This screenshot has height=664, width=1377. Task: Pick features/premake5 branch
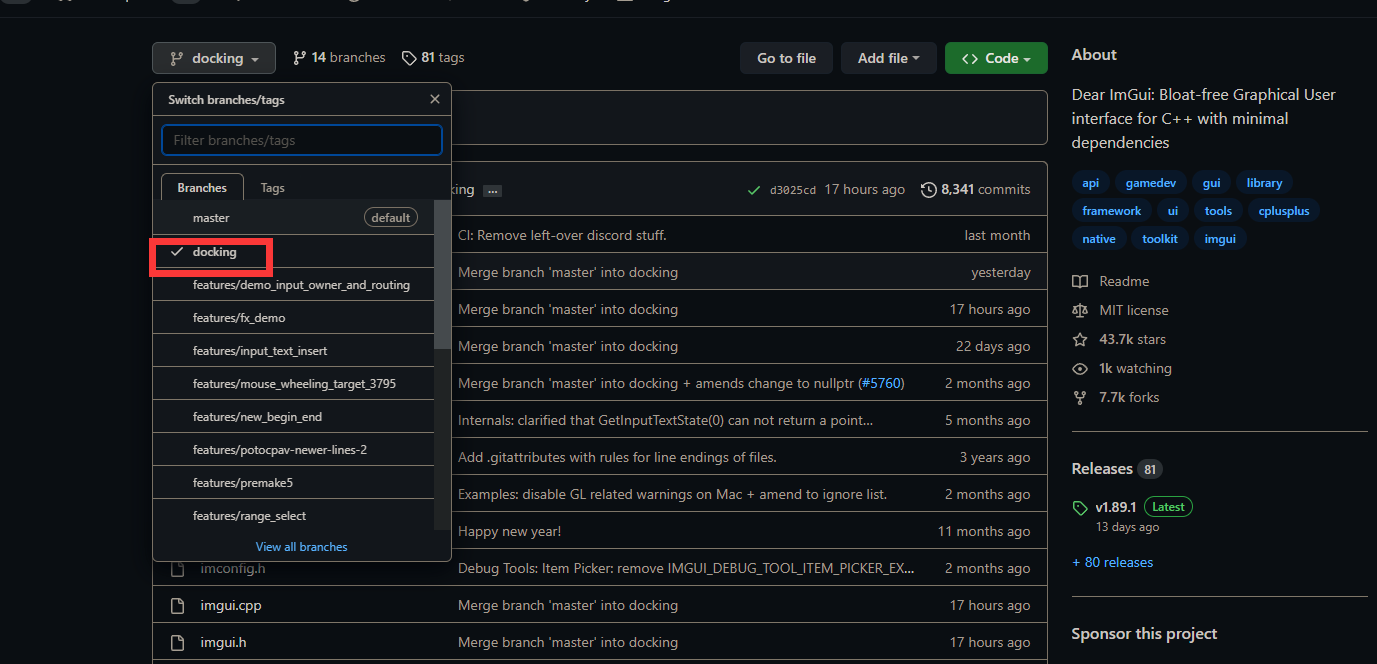[x=294, y=483]
